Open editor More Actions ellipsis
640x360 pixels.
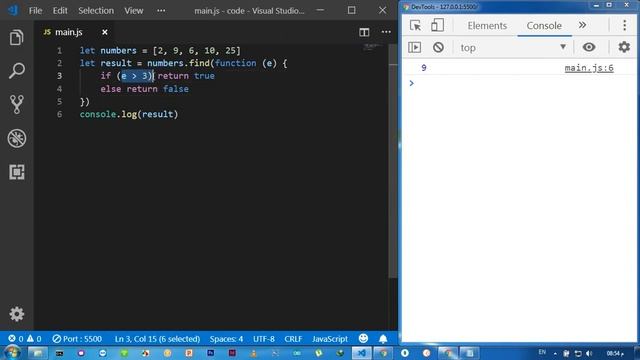386,32
